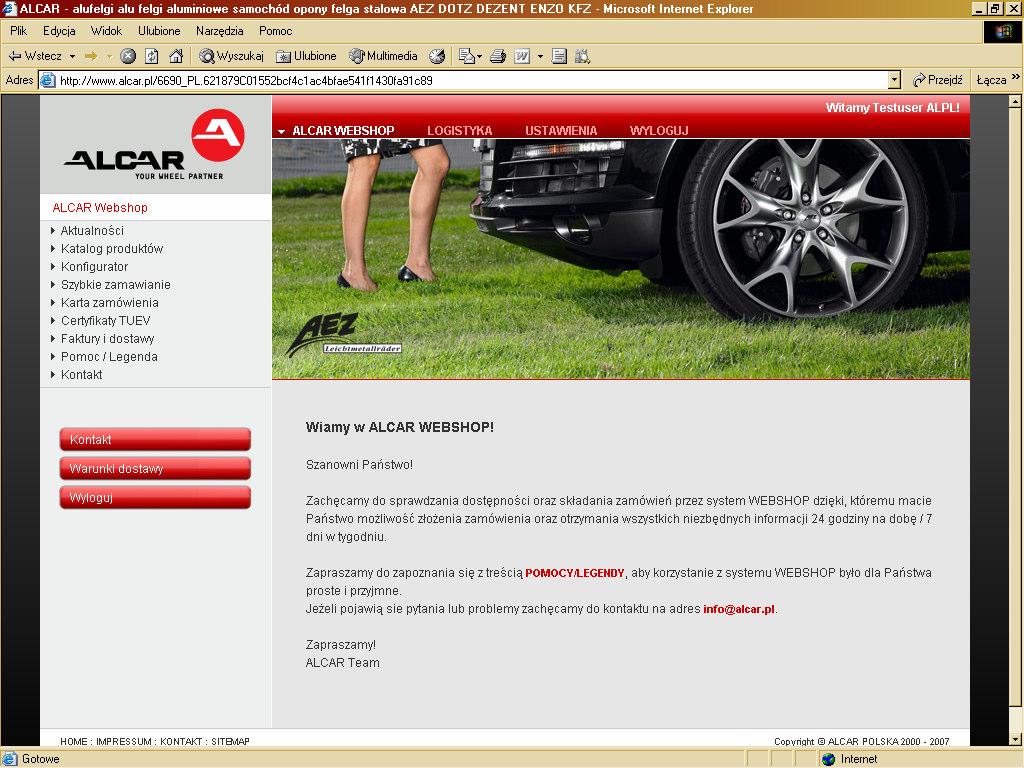Go to the home page via Home icon
The width and height of the screenshot is (1024, 768).
[x=176, y=56]
